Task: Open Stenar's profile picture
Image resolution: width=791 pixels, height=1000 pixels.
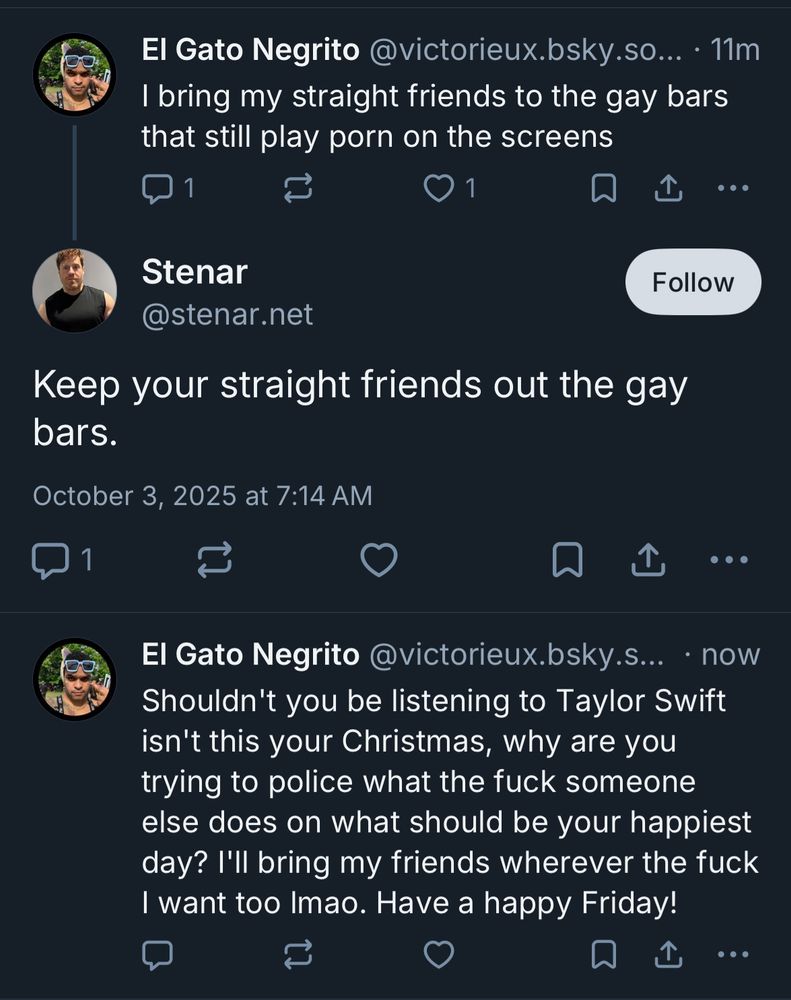Action: pos(74,290)
